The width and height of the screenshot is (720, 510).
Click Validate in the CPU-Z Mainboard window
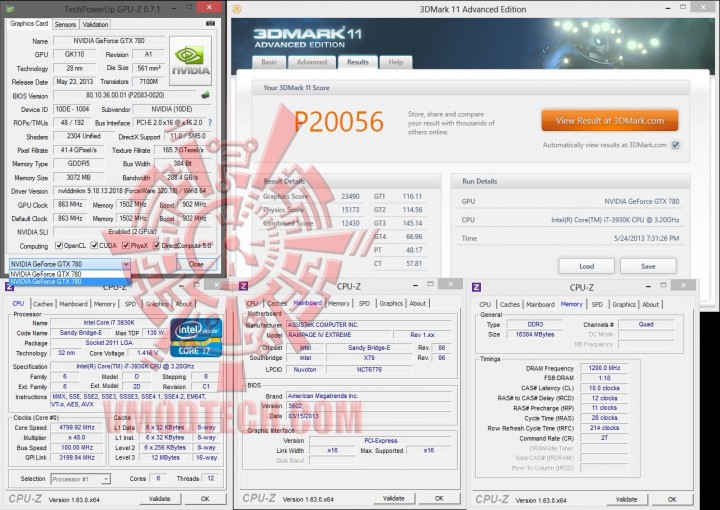click(x=394, y=499)
